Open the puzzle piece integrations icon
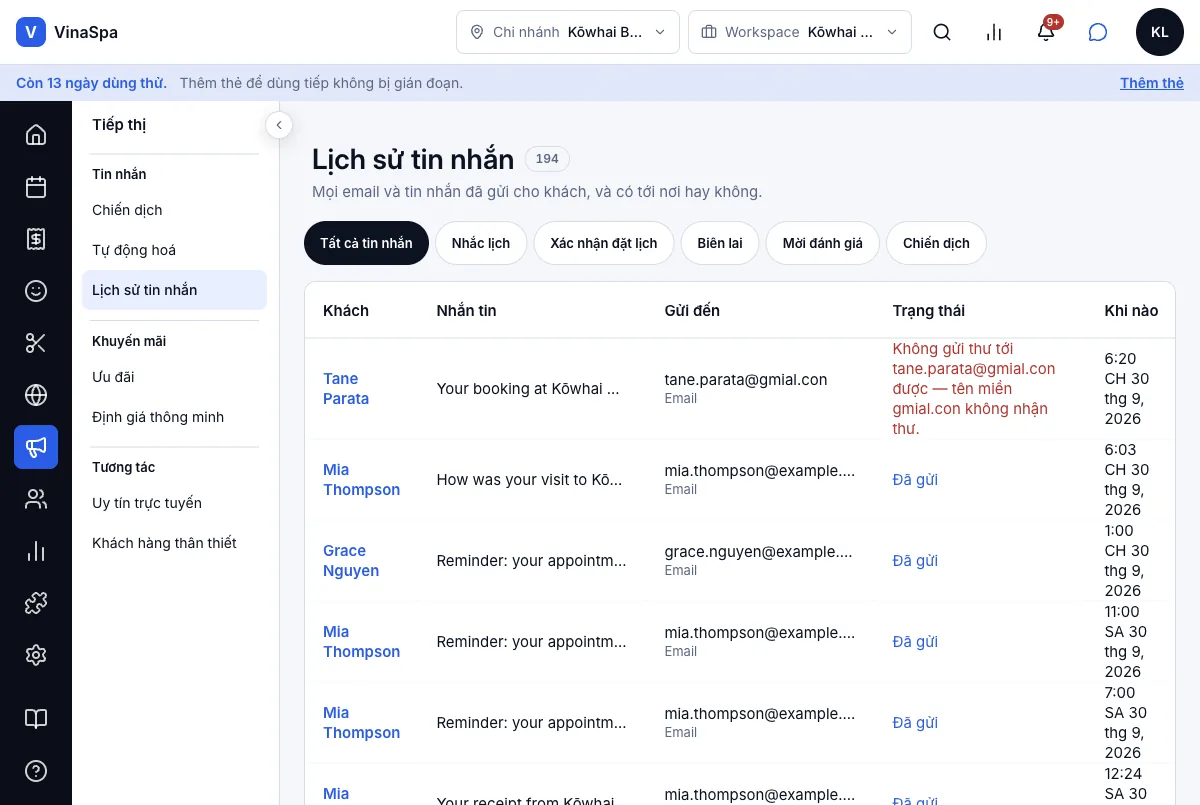 (36, 603)
